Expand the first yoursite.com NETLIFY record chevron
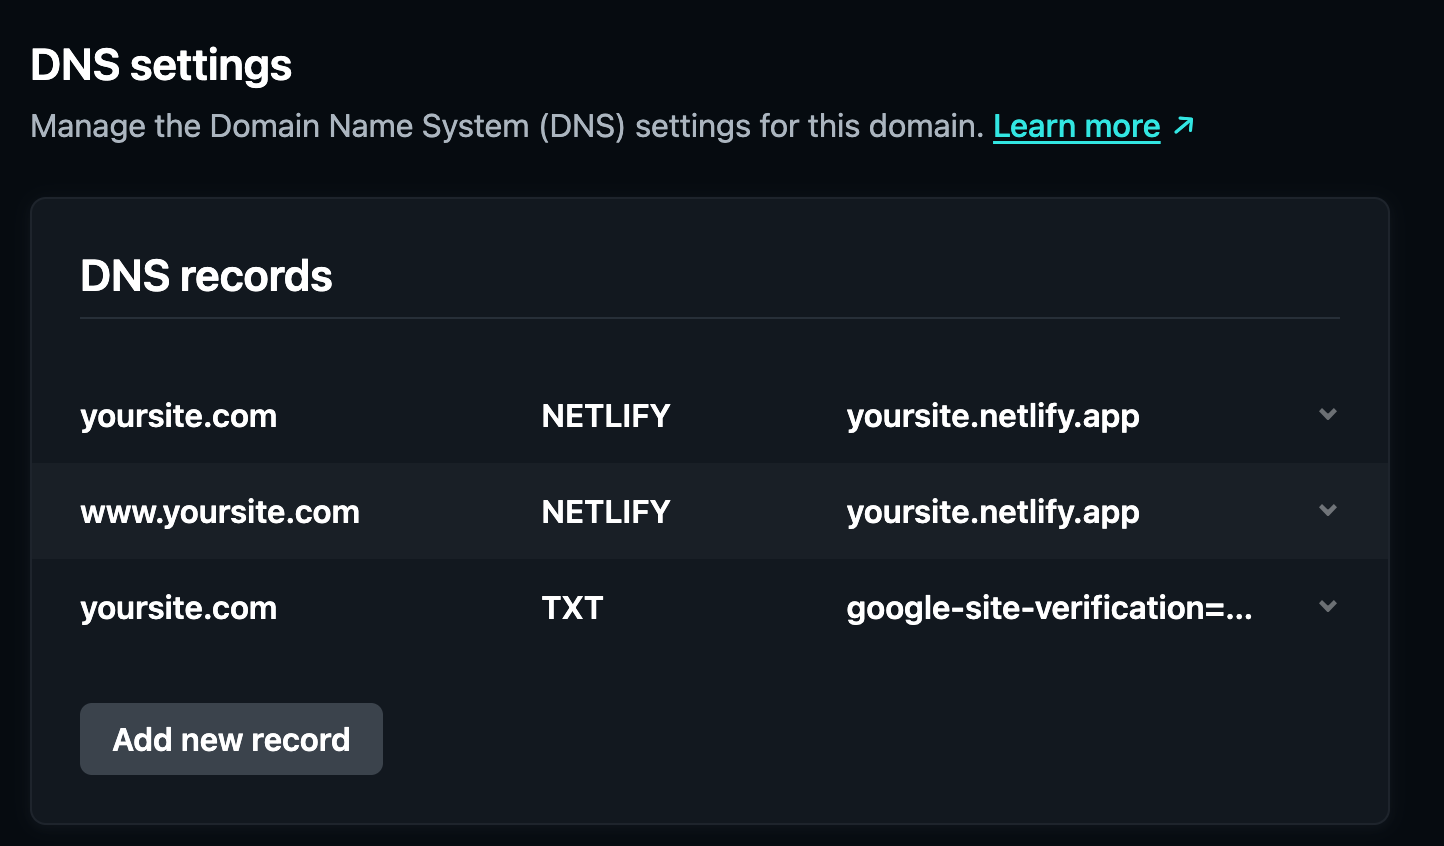 click(1328, 415)
